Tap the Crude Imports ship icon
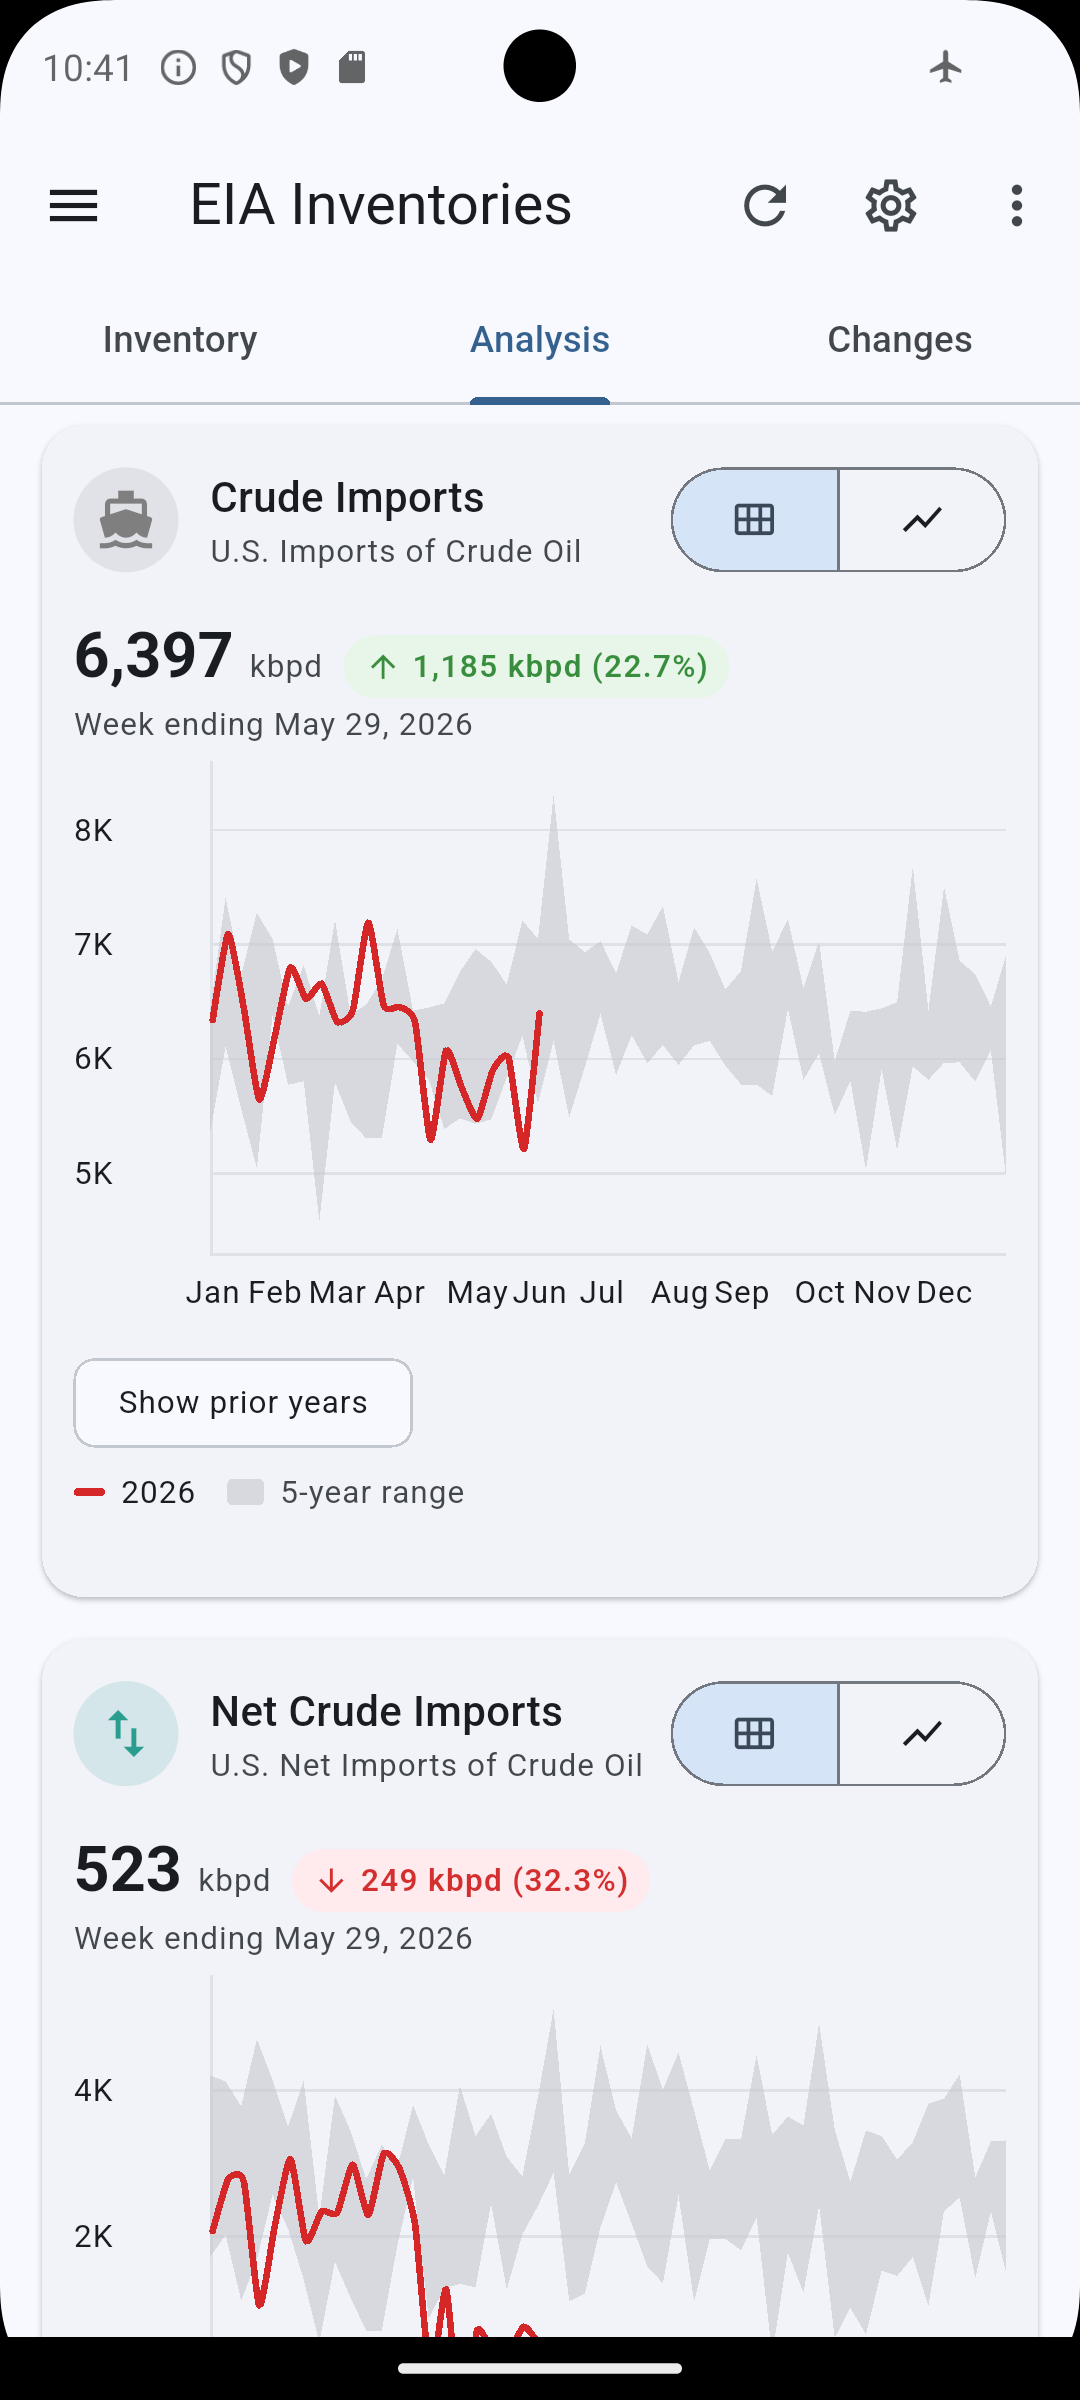 (126, 520)
